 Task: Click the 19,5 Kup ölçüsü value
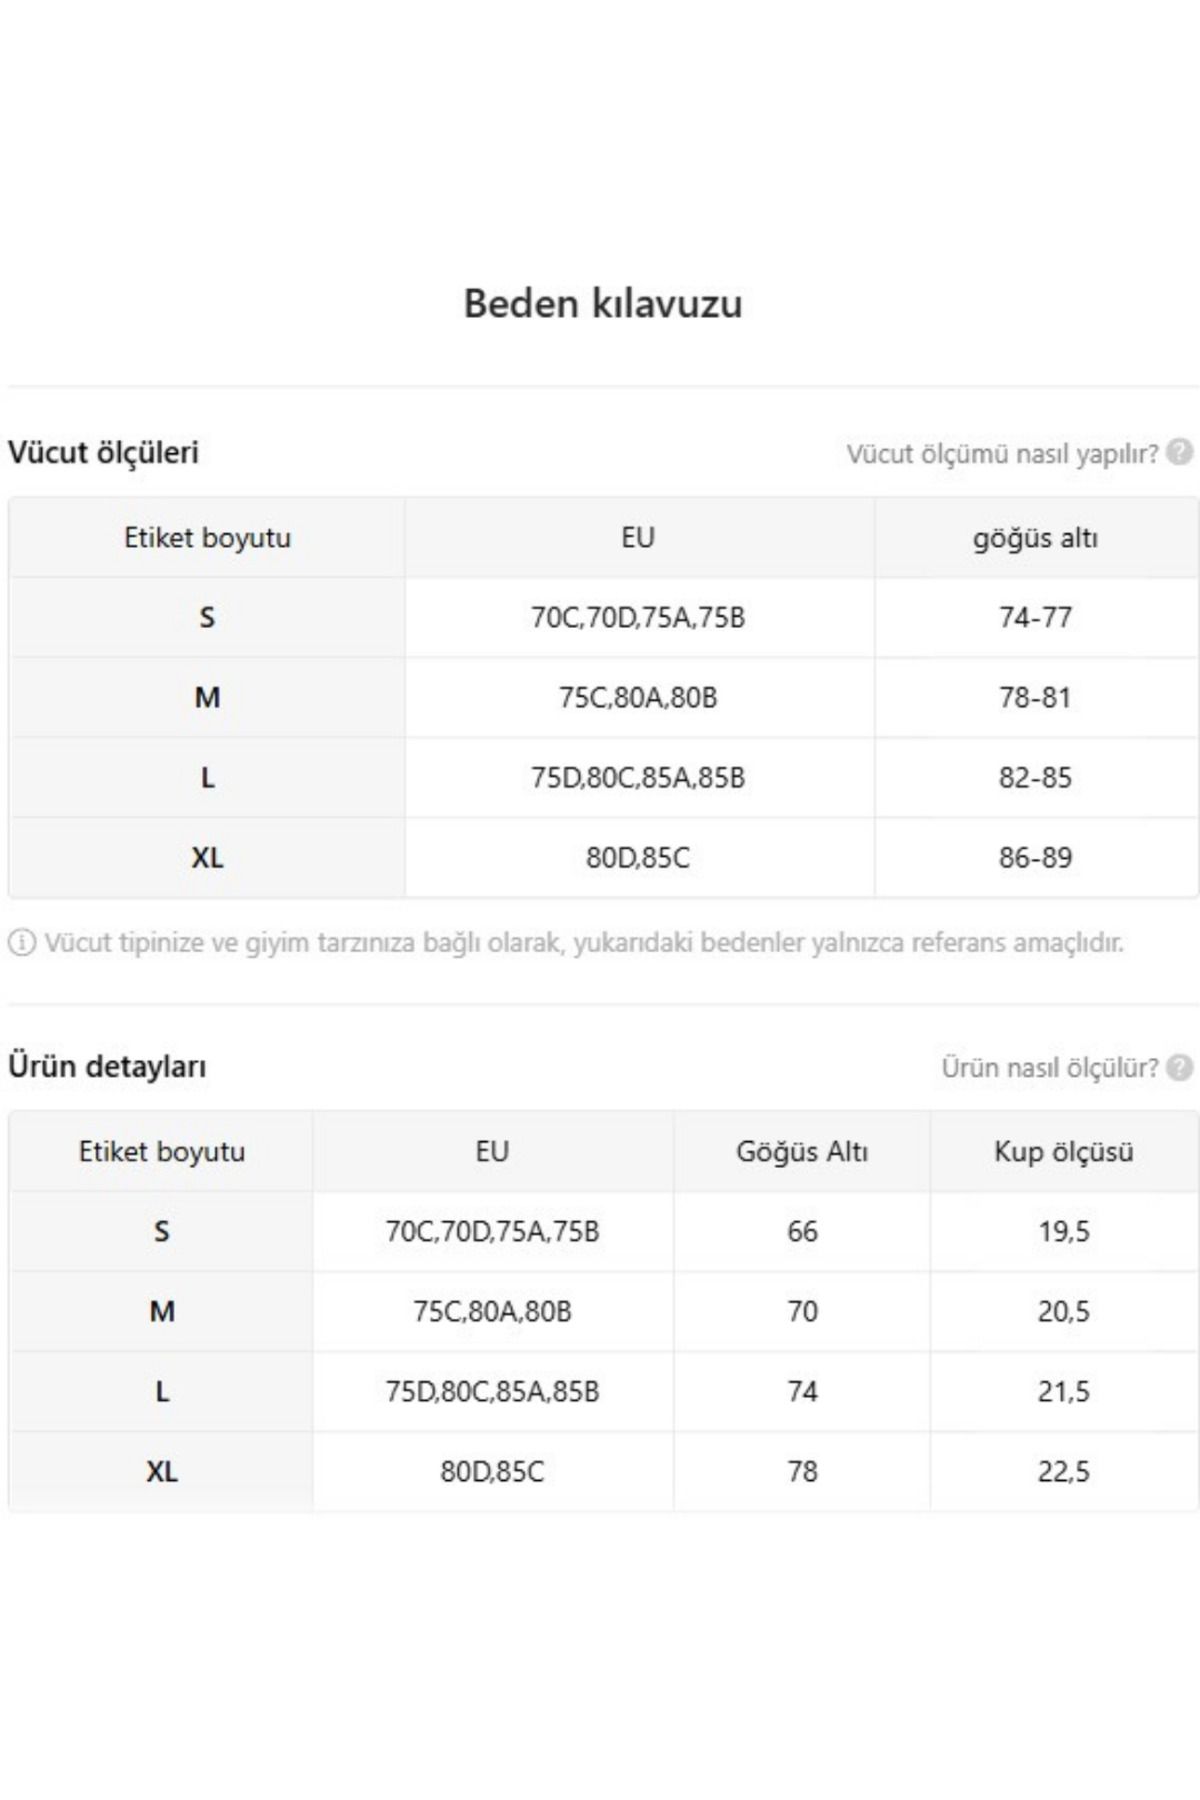point(1064,1232)
